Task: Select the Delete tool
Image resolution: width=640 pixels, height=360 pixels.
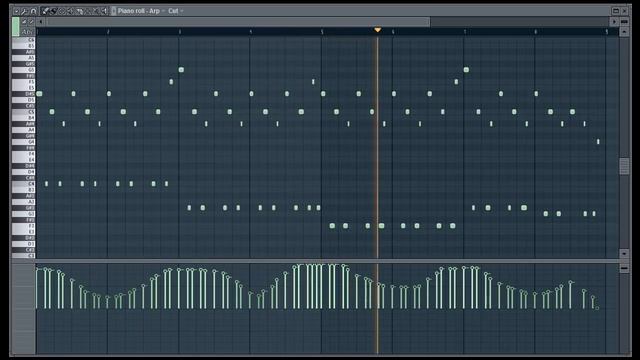Action: [62, 11]
